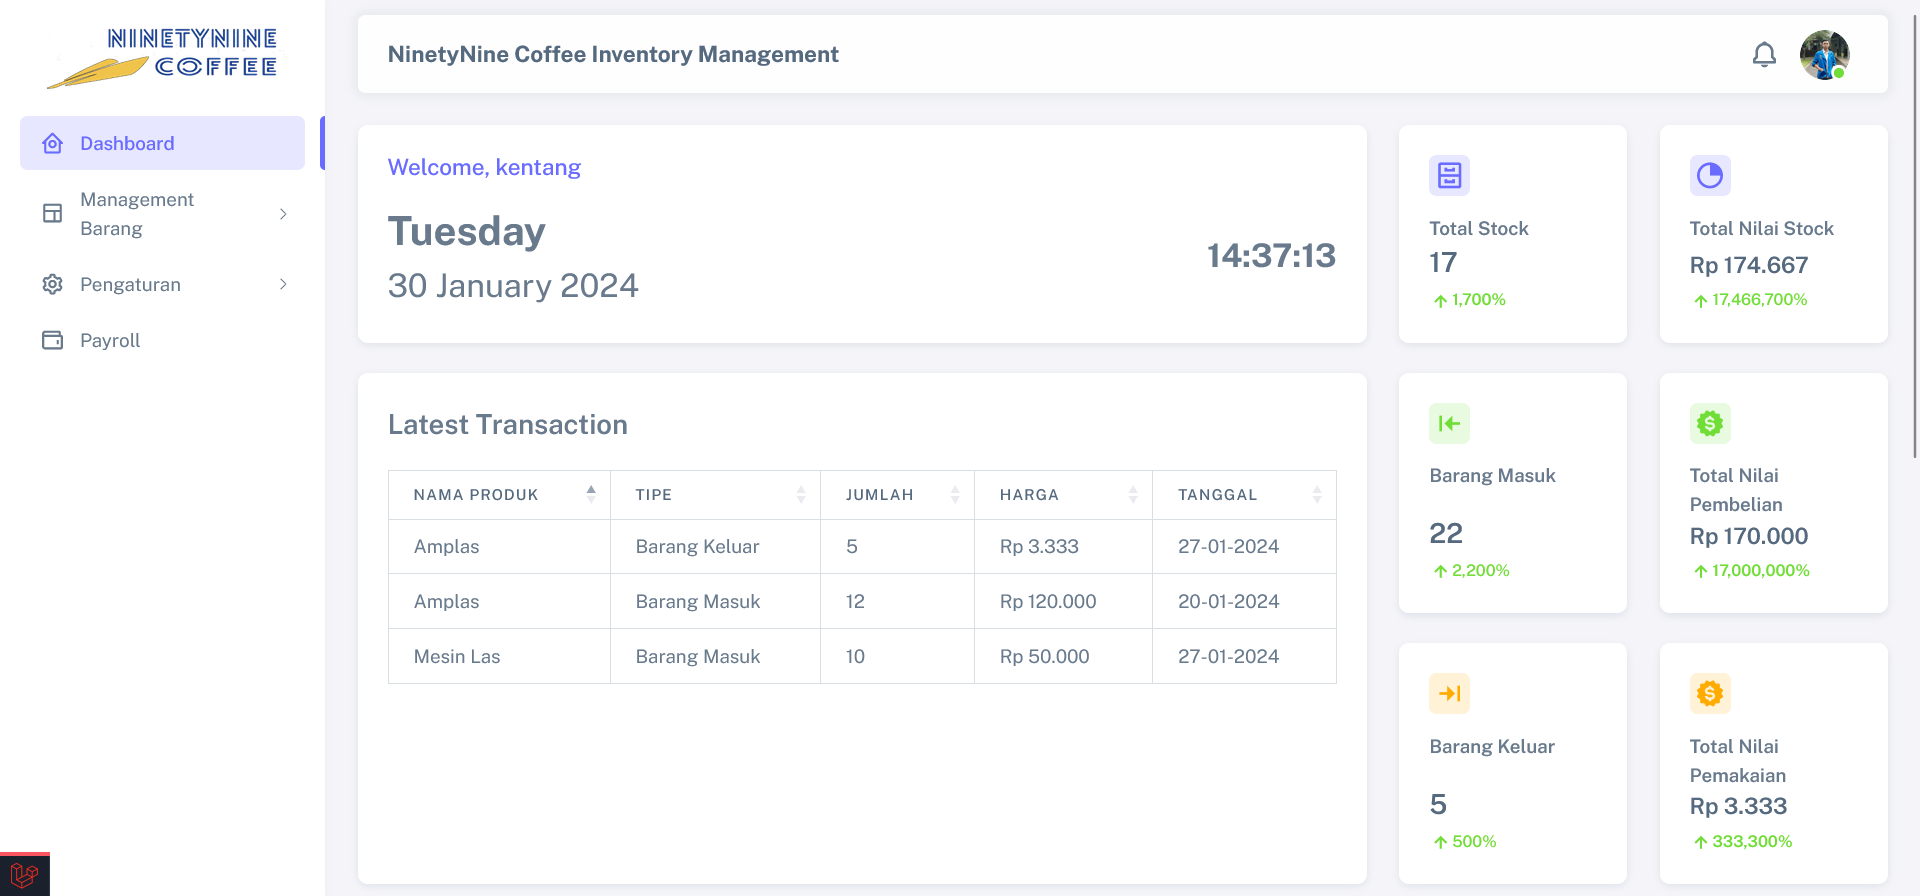Click the Total Nilai Stock pie icon

[1710, 176]
